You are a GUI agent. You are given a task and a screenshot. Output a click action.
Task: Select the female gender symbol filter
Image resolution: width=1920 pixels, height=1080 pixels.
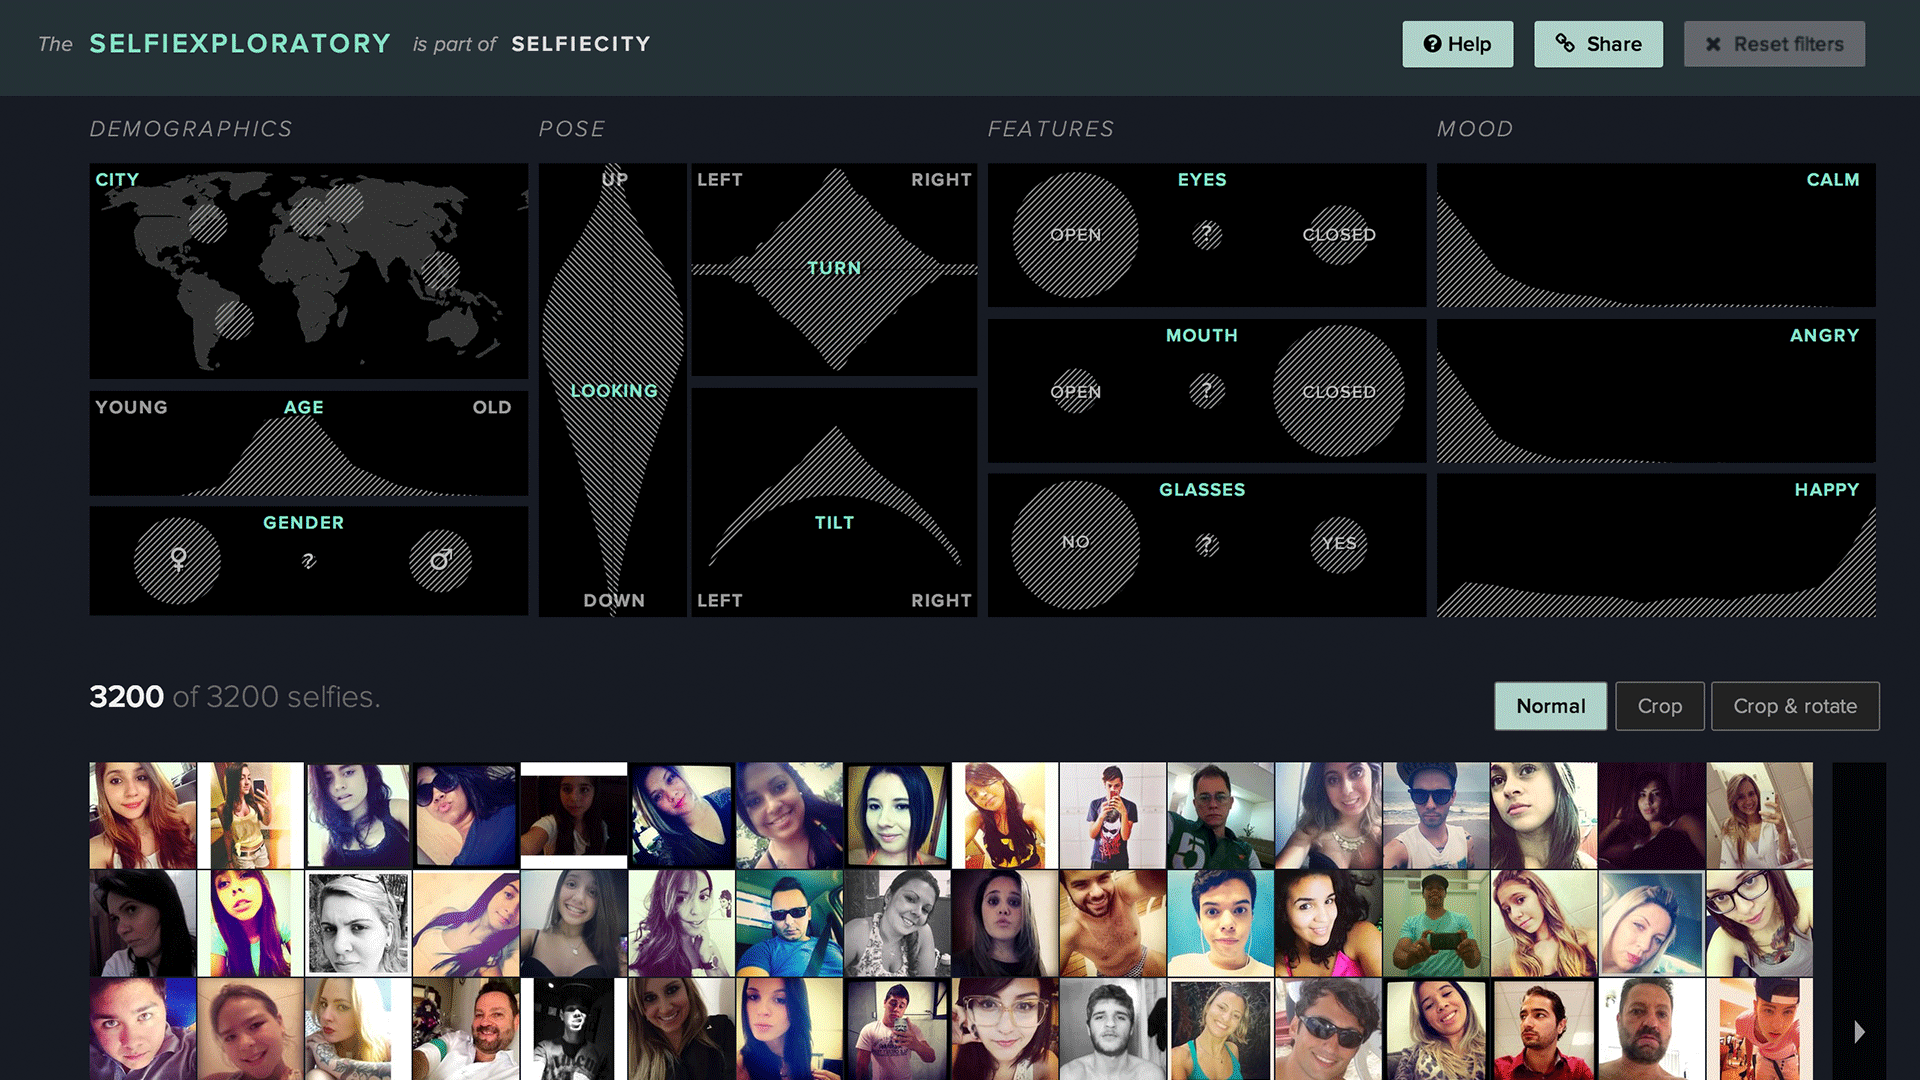(178, 560)
